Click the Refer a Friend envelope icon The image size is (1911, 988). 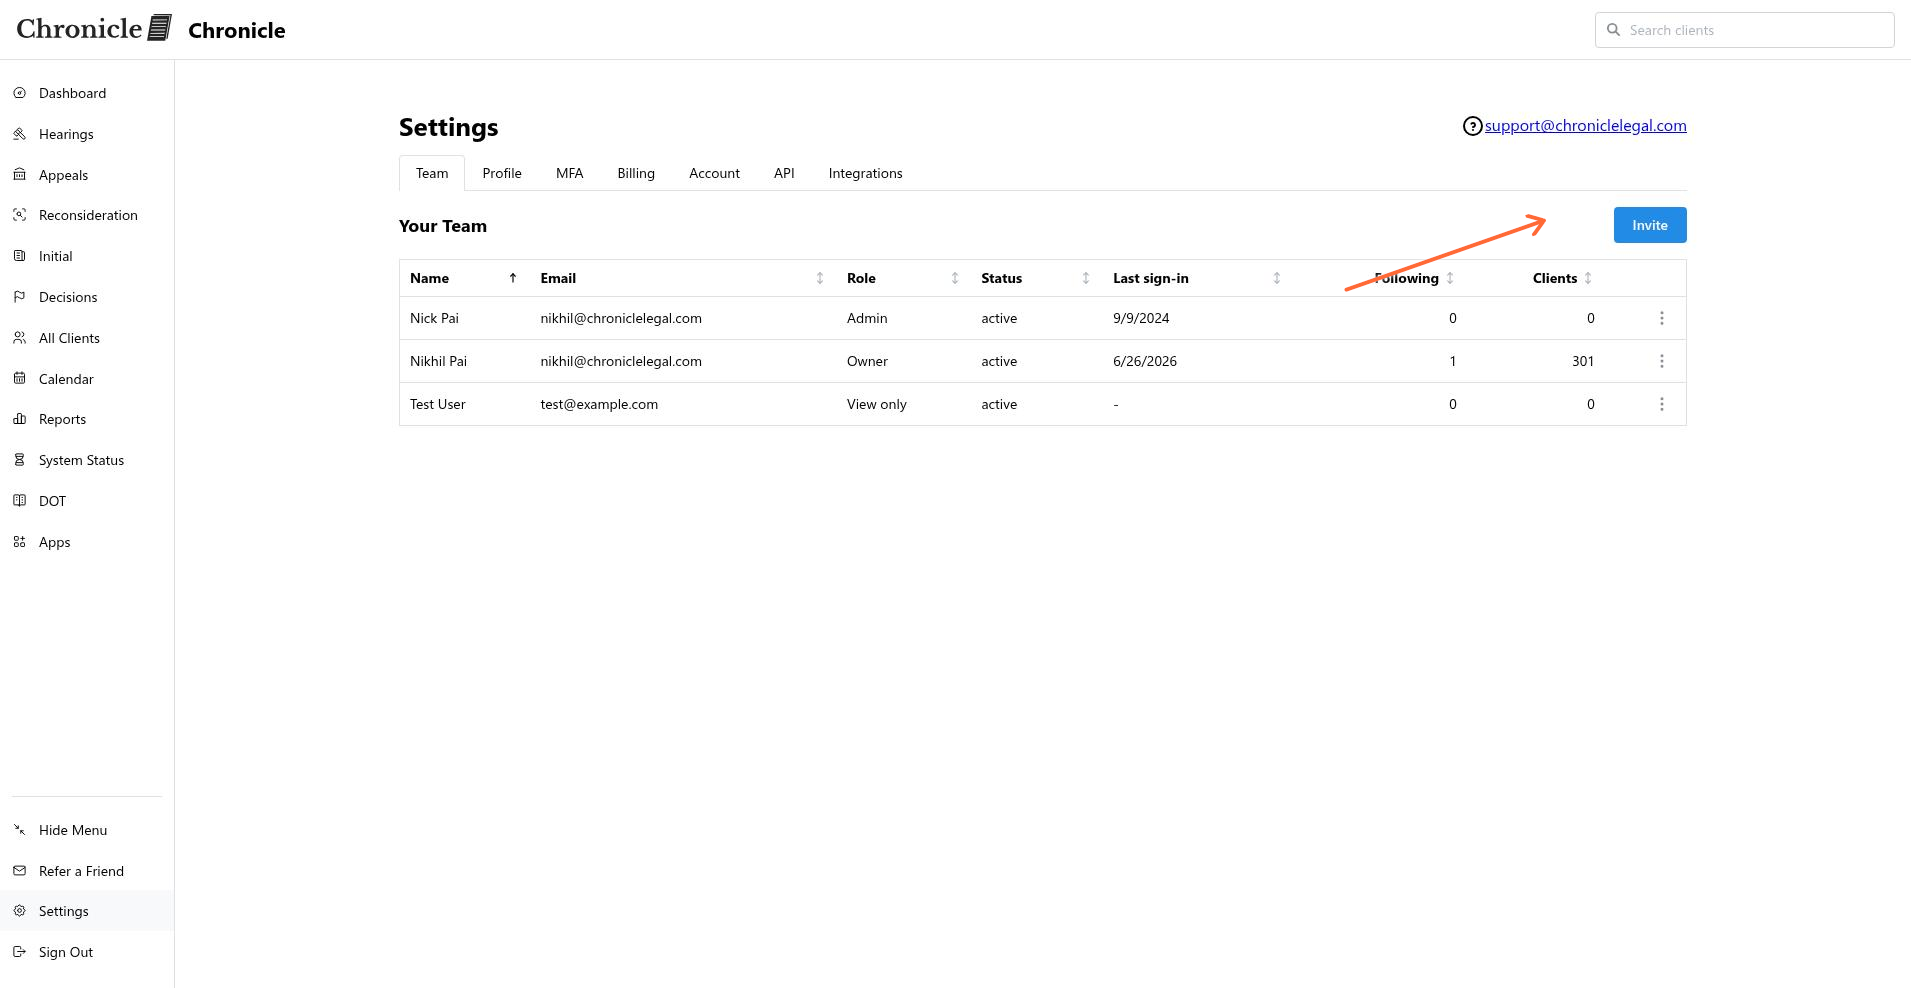[19, 871]
